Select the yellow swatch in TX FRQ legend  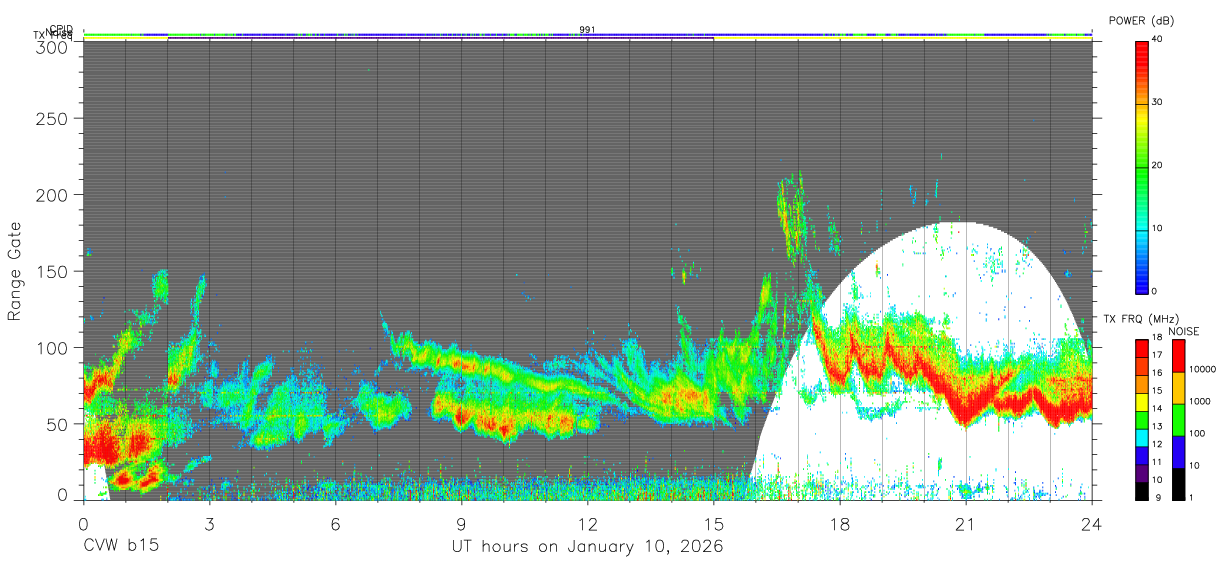click(1141, 401)
